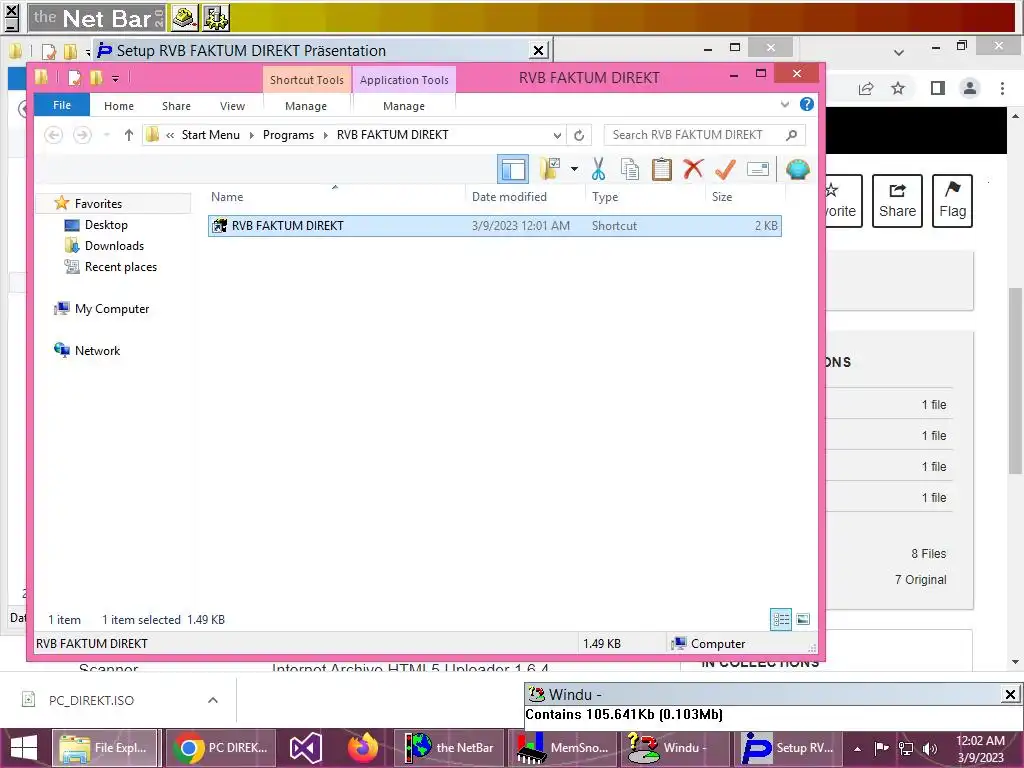Click the Cut scissors icon in toolbar

pyautogui.click(x=598, y=169)
